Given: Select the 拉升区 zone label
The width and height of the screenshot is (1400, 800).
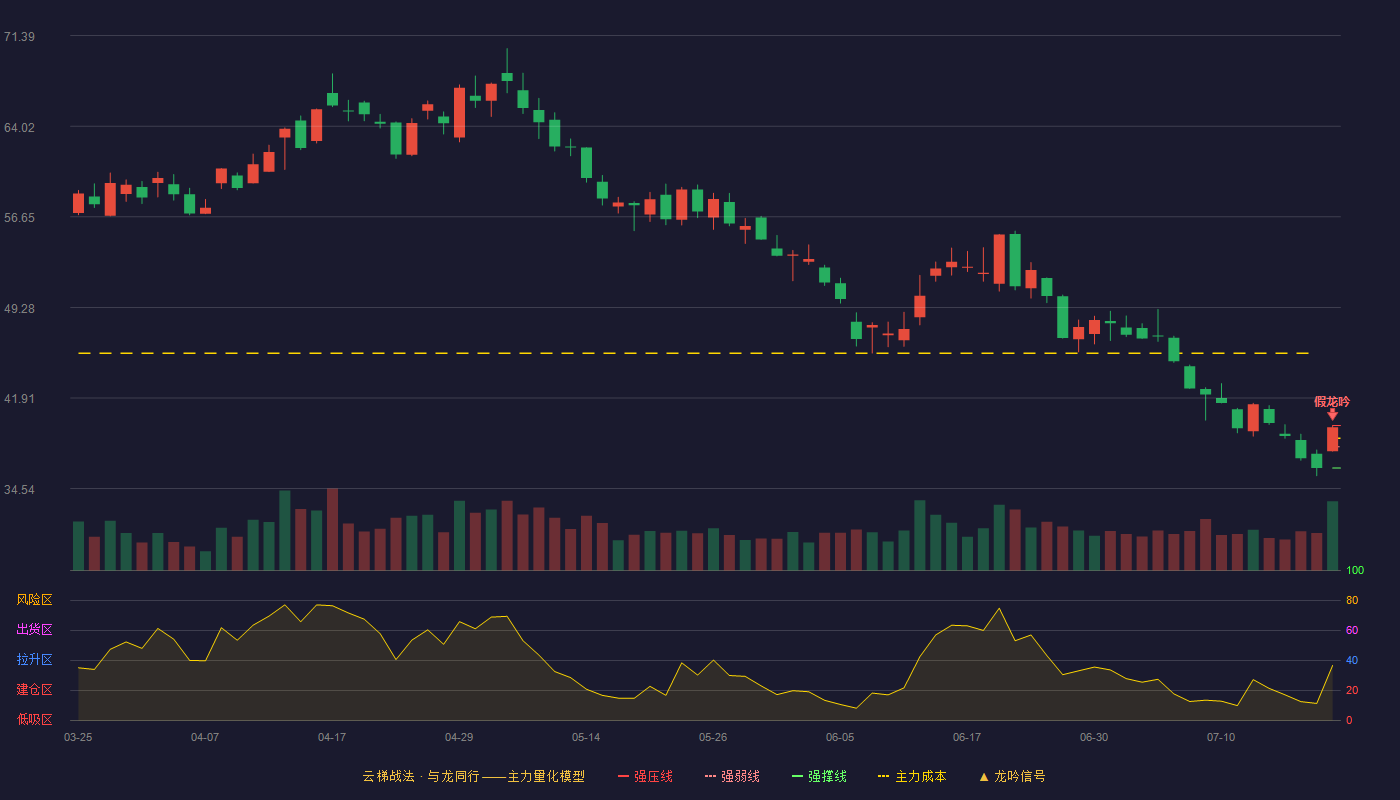Looking at the screenshot, I should coord(34,660).
